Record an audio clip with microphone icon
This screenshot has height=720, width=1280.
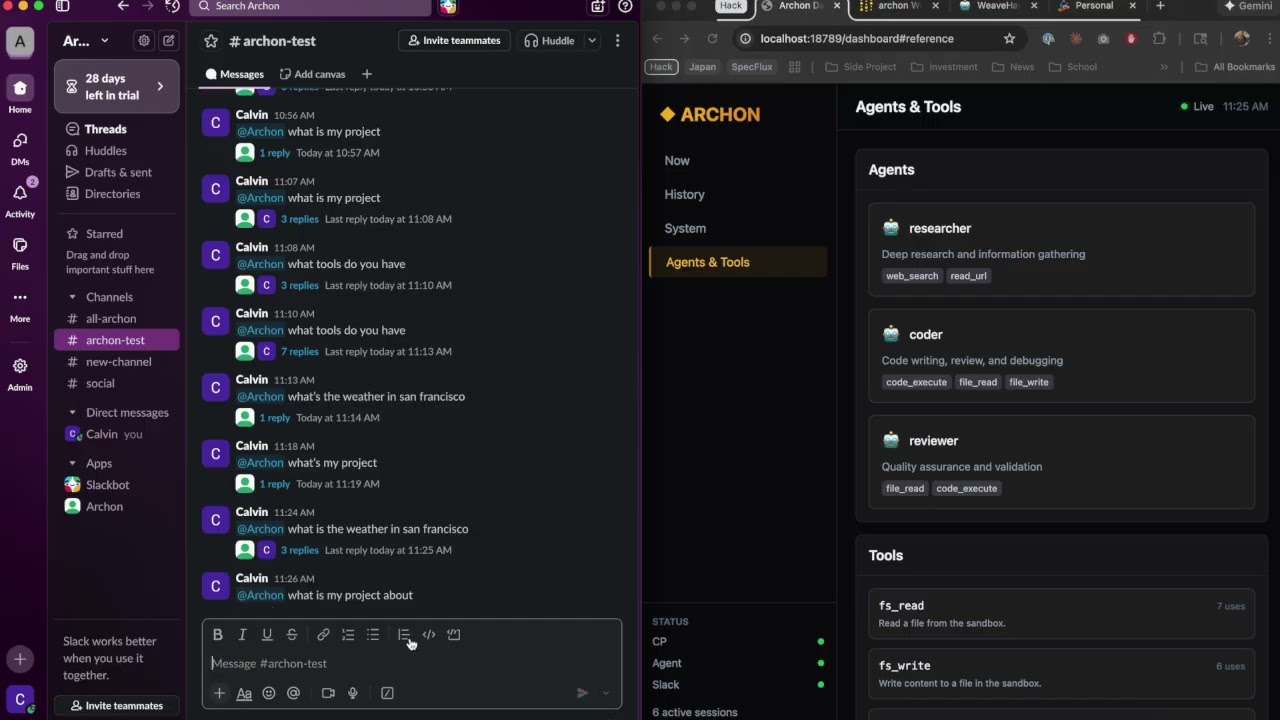[x=353, y=693]
